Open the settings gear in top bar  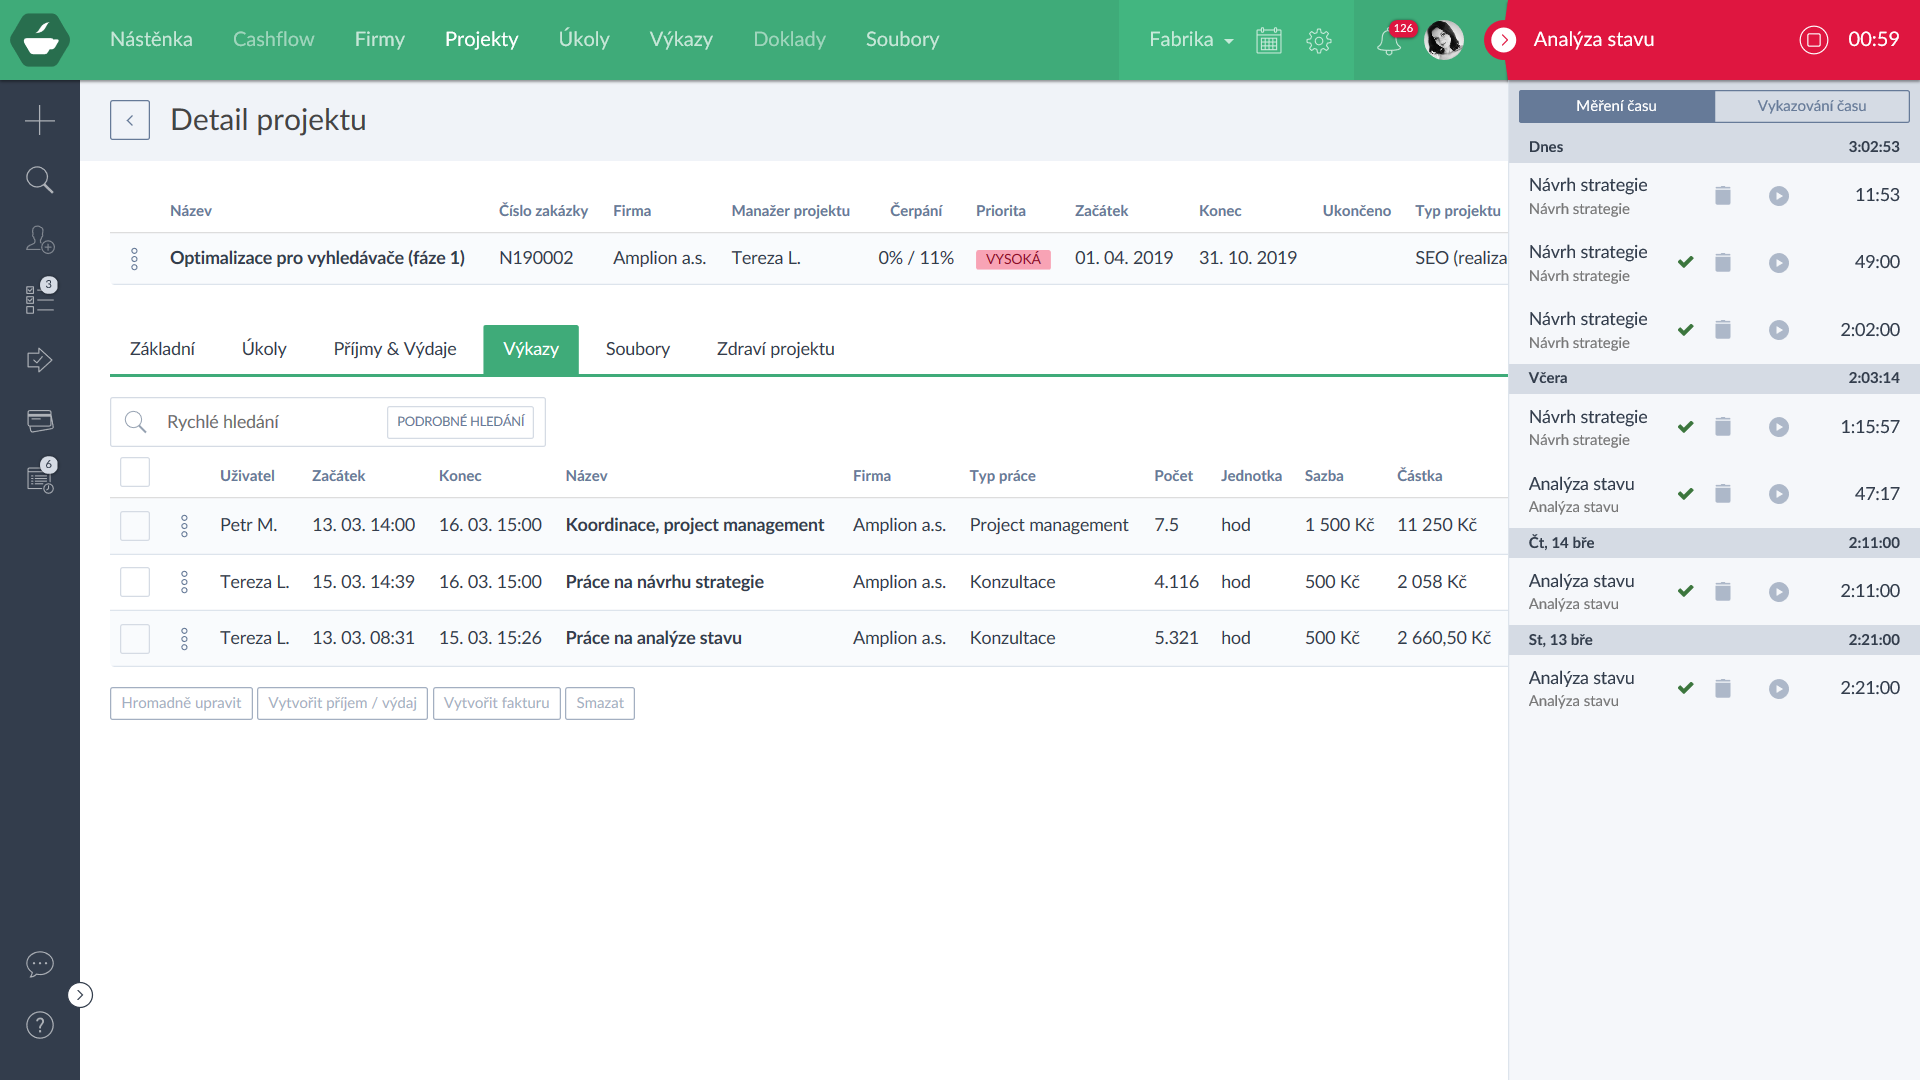click(x=1319, y=40)
